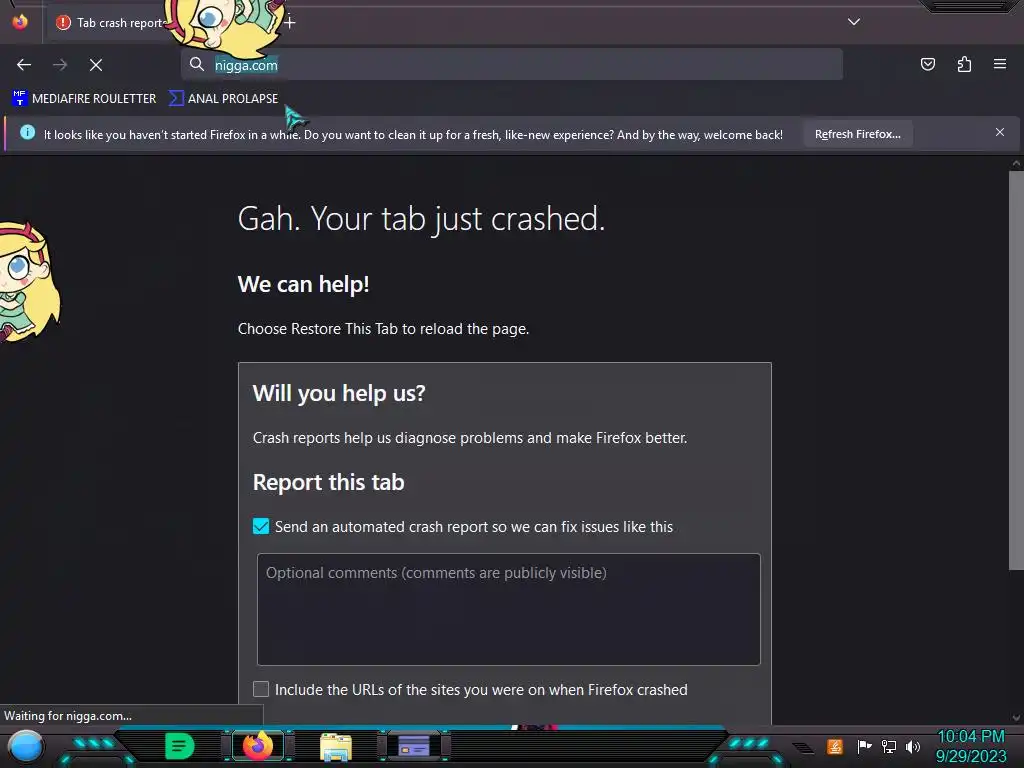Click the page vertical scrollbar thumb
The image size is (1024, 768).
pos(1016,370)
